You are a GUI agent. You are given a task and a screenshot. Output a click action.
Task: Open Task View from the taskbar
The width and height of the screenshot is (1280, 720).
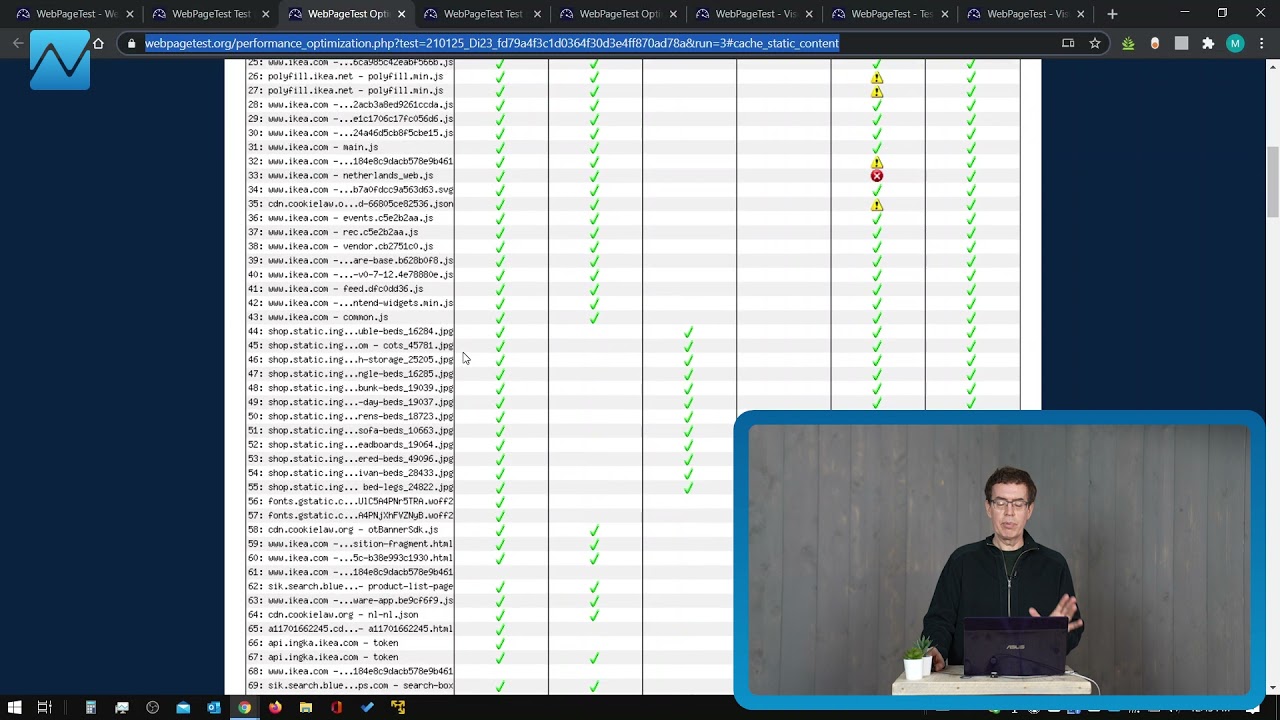pos(44,707)
